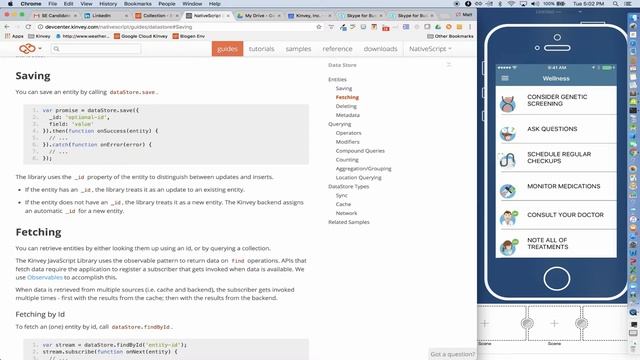The width and height of the screenshot is (640, 360).
Task: Open the hamburger menu in the Wellness app
Action: (505, 78)
